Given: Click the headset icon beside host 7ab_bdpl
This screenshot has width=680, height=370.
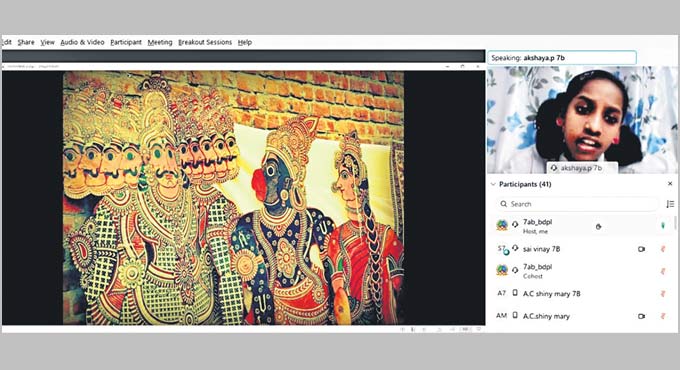Looking at the screenshot, I should point(515,224).
